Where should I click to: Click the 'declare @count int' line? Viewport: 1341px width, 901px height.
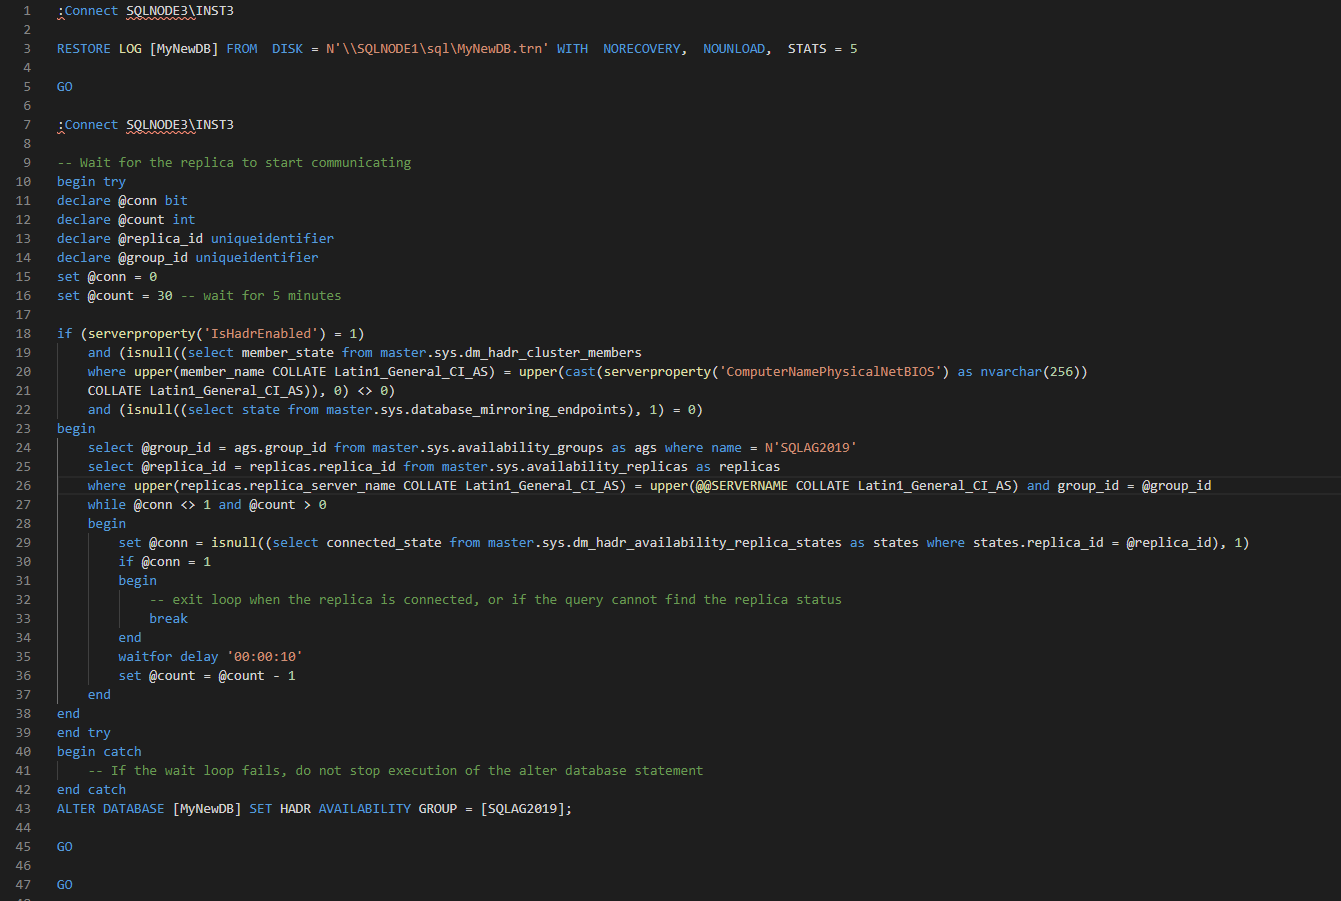[x=126, y=219]
